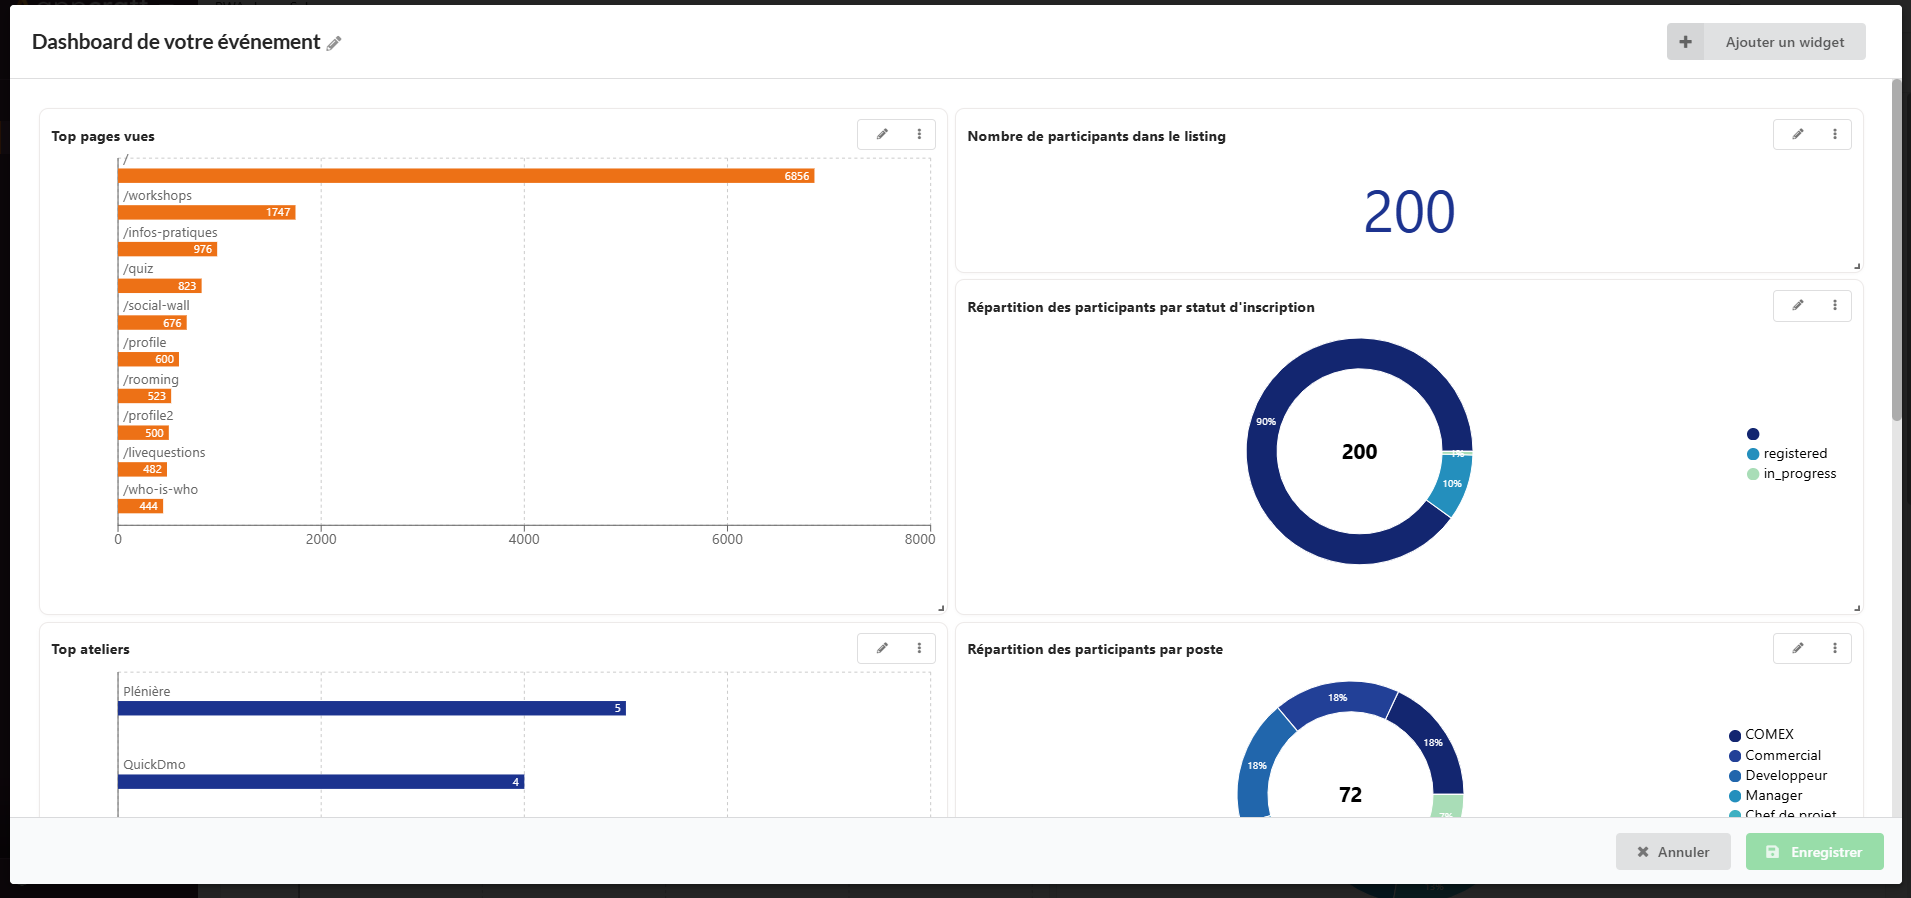This screenshot has height=898, width=1911.
Task: Edit the Répartition par statut d'inscription widget
Action: tap(1797, 305)
